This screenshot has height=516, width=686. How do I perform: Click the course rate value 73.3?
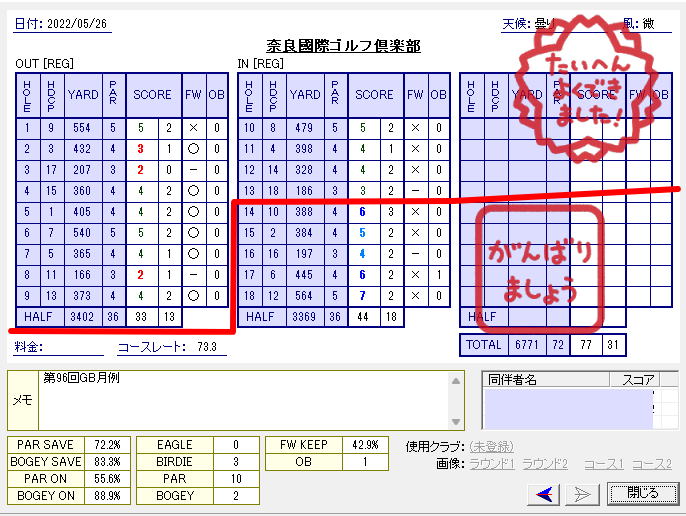click(207, 347)
